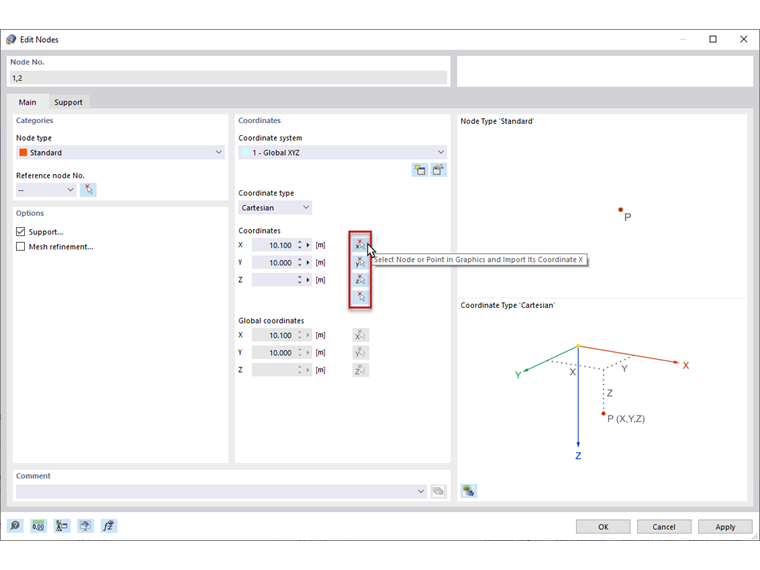Pick reference node in graphics icon
760x570 pixels.
[88, 190]
